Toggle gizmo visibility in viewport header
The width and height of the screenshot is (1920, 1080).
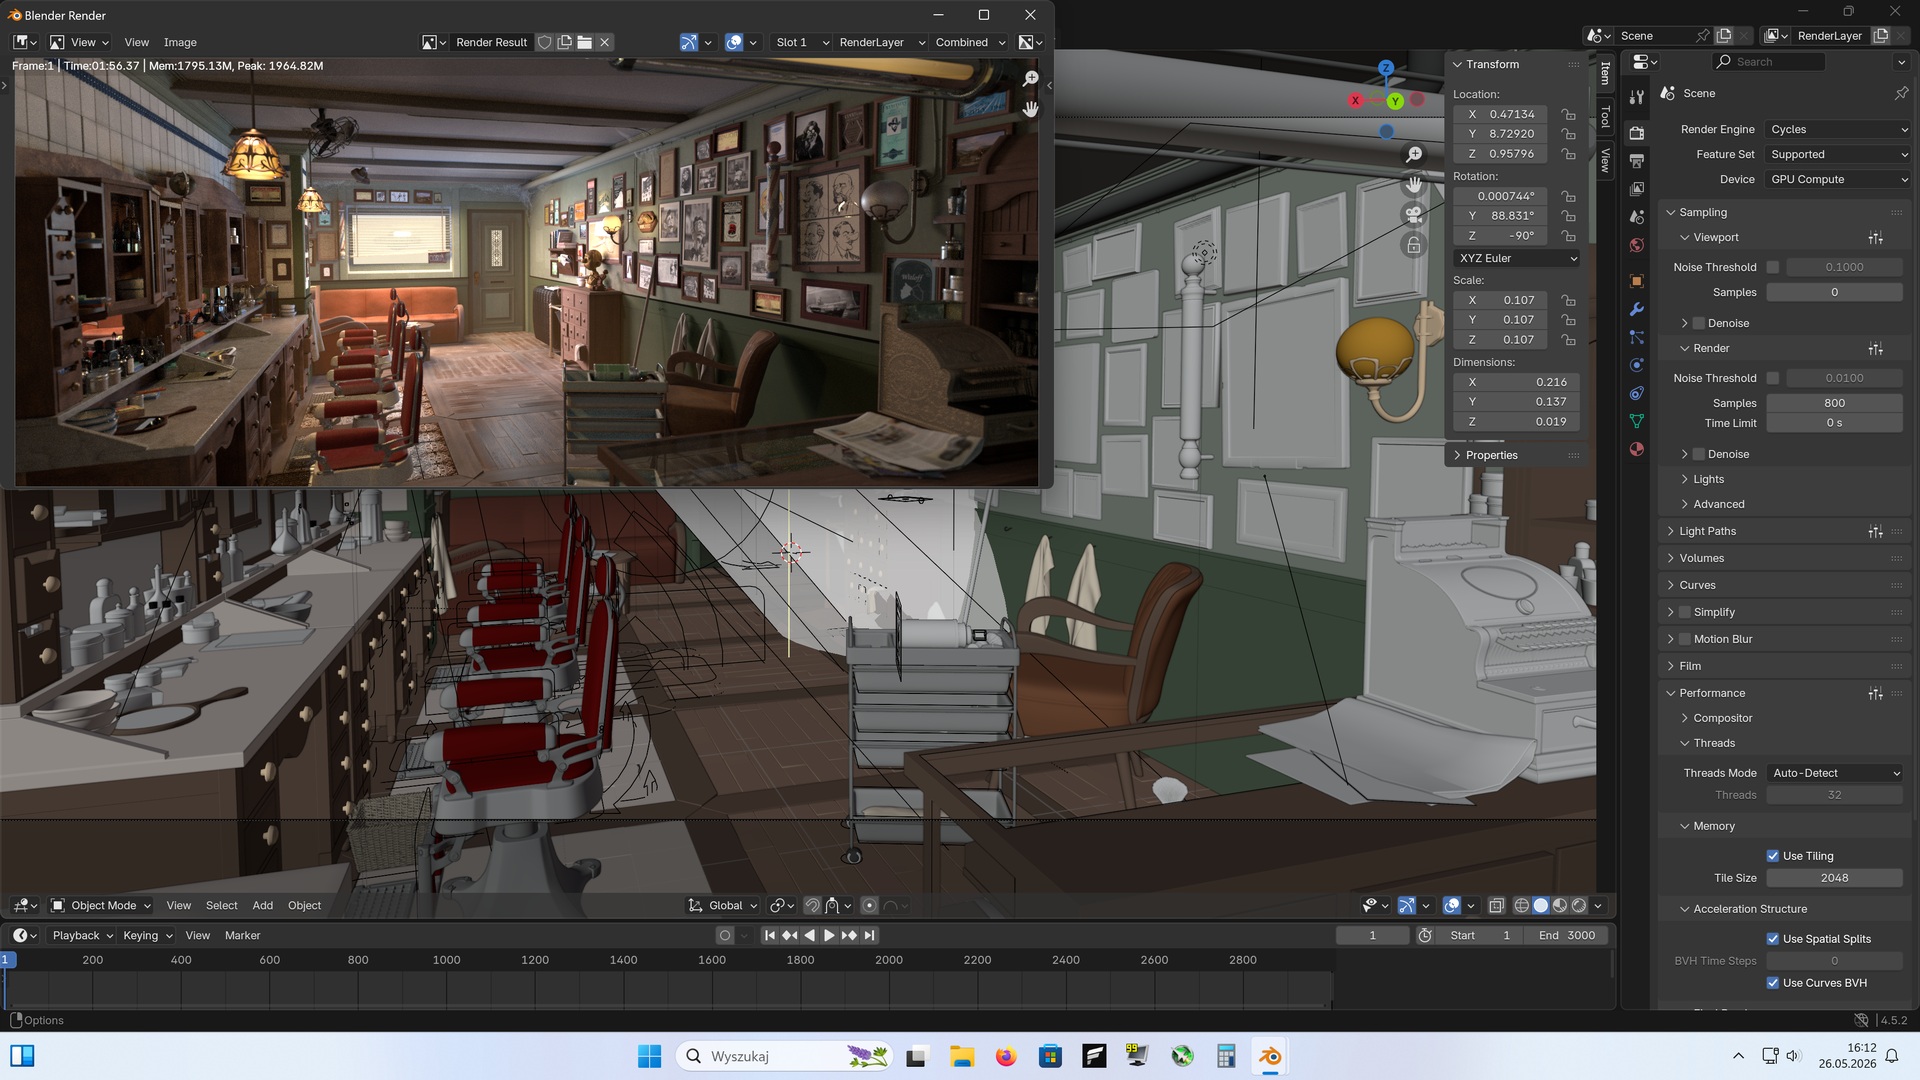[x=1406, y=906]
